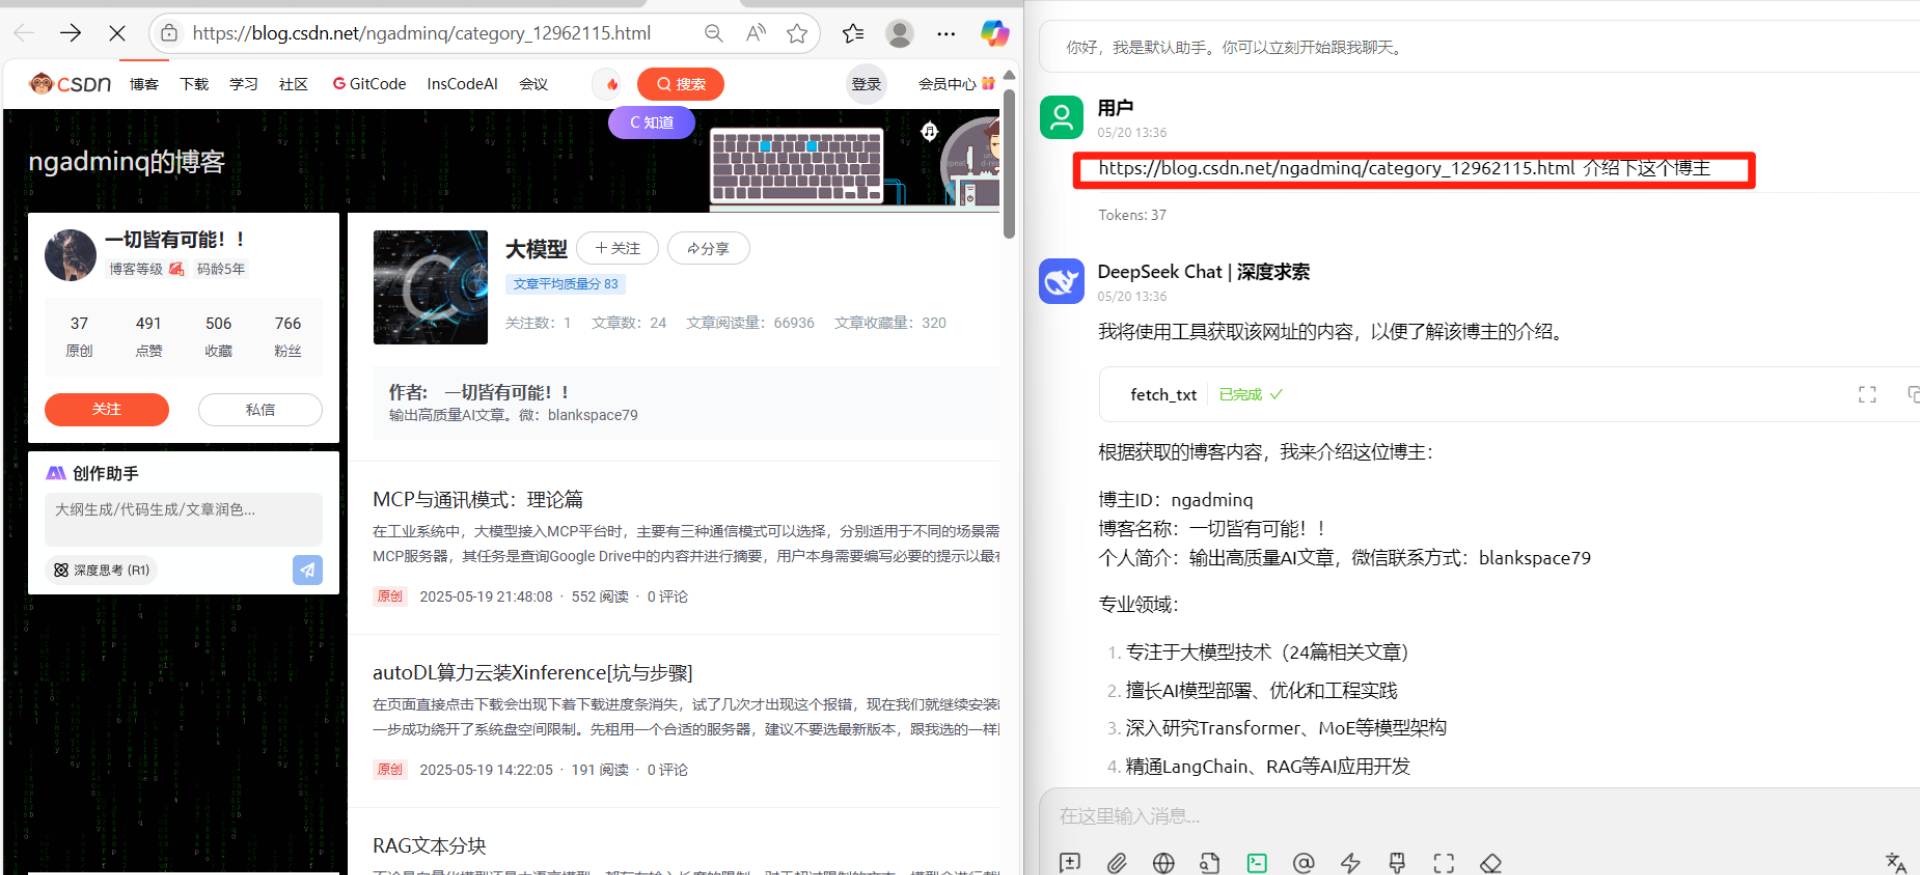Click the purple C知道 button
1920x875 pixels.
click(651, 122)
